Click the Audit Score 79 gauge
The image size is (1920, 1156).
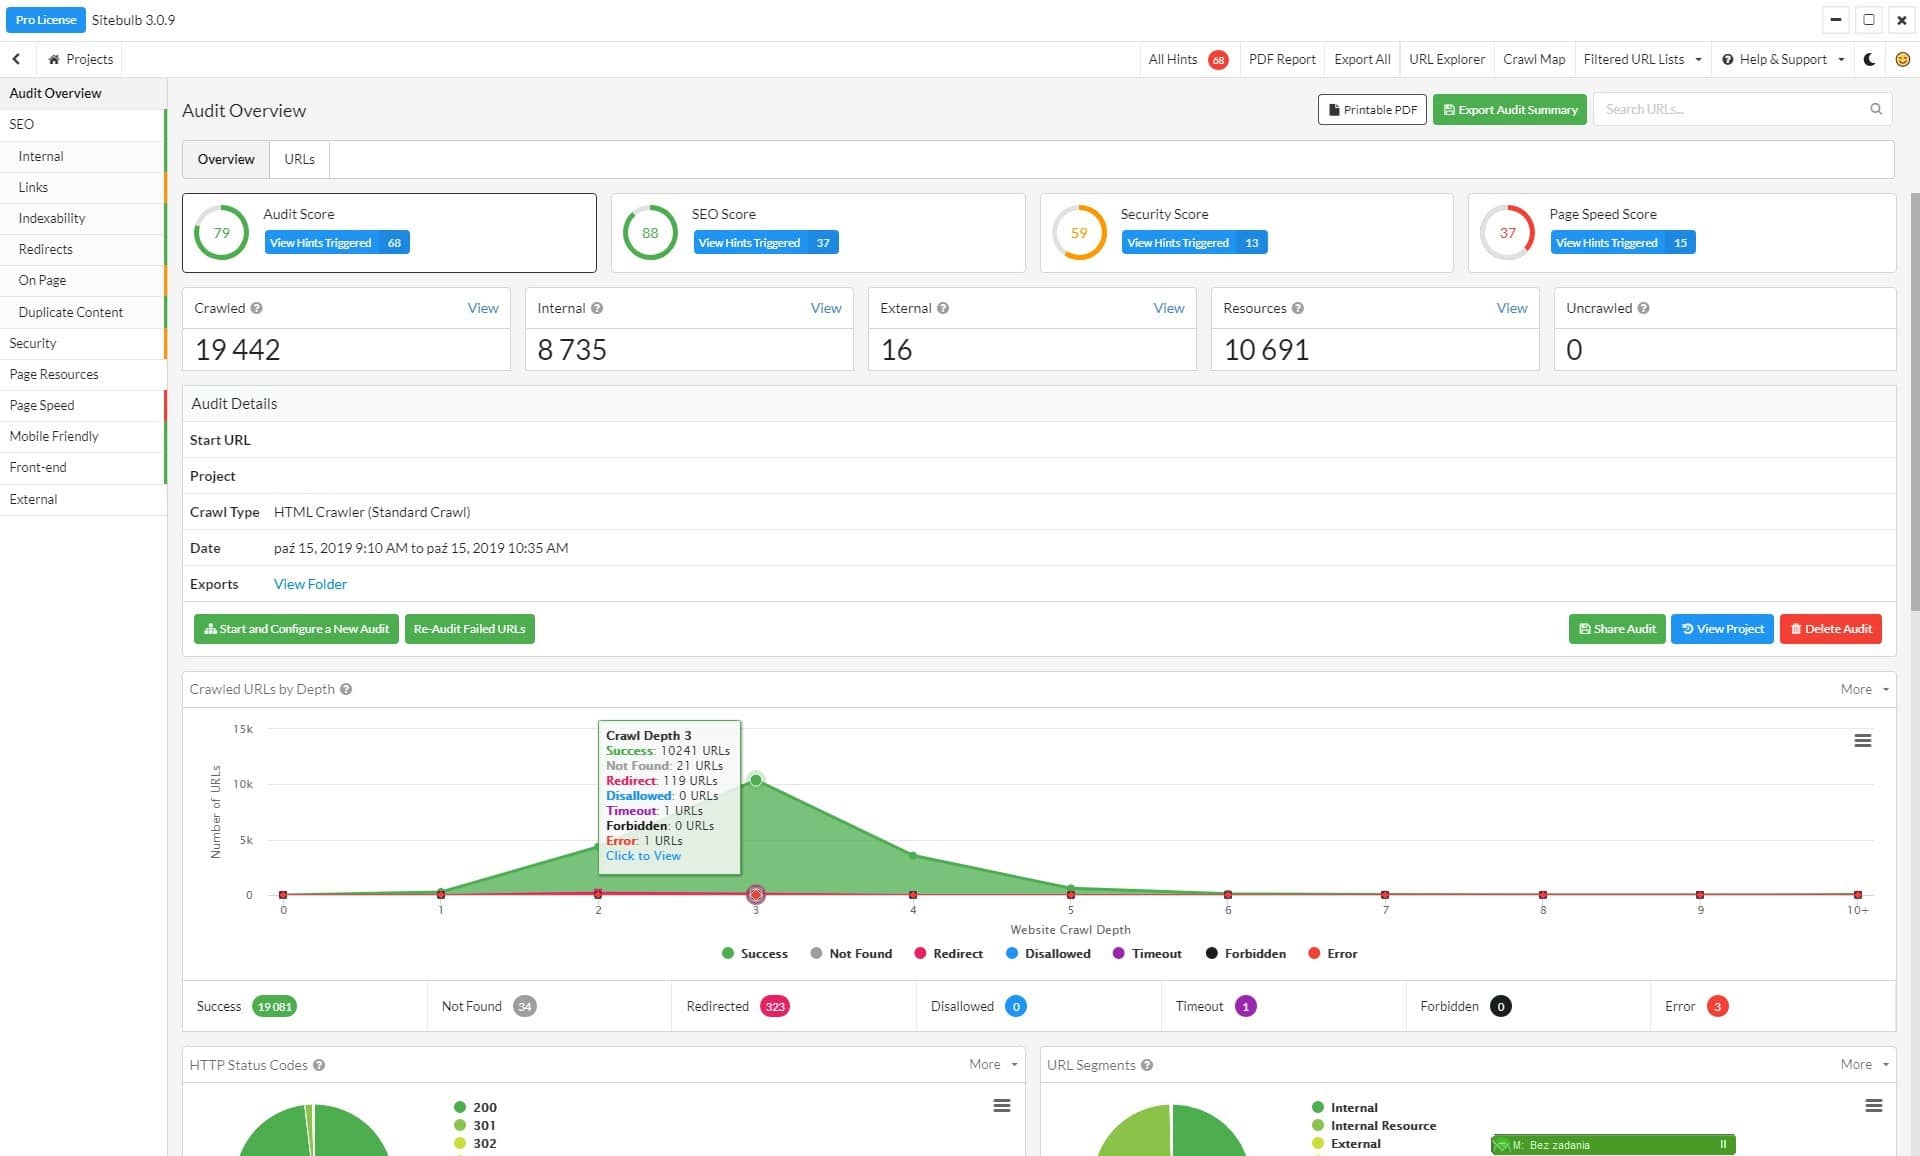[221, 233]
